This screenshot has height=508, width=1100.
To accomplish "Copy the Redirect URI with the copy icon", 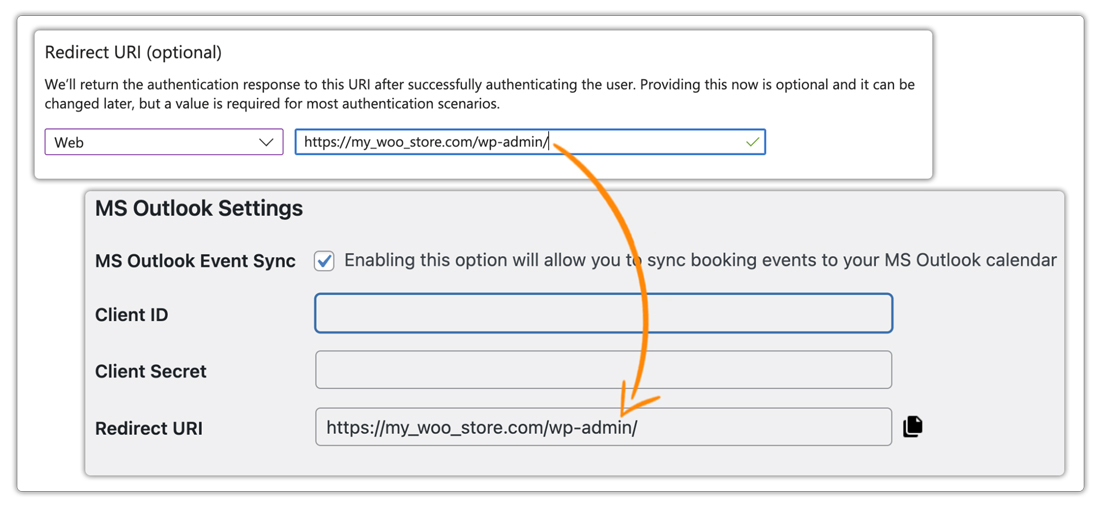I will pos(912,427).
